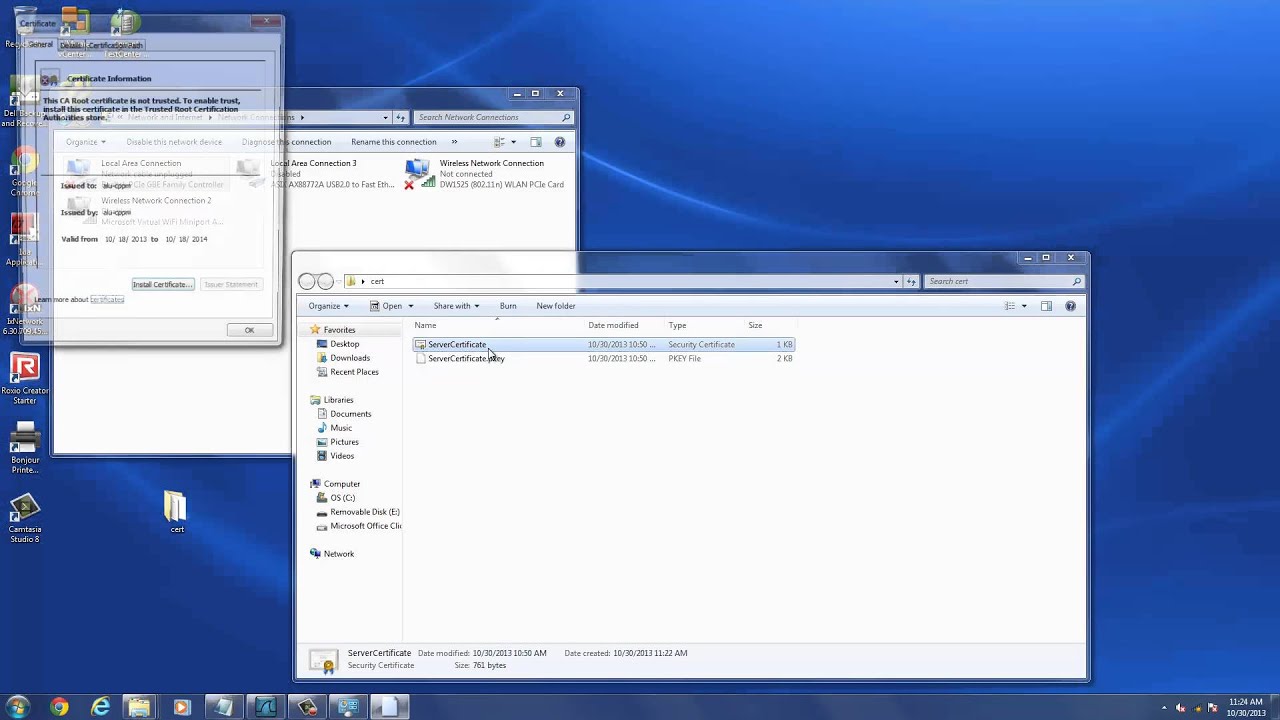This screenshot has height=720, width=1280.
Task: Open the Start menu orb
Action: [x=17, y=707]
